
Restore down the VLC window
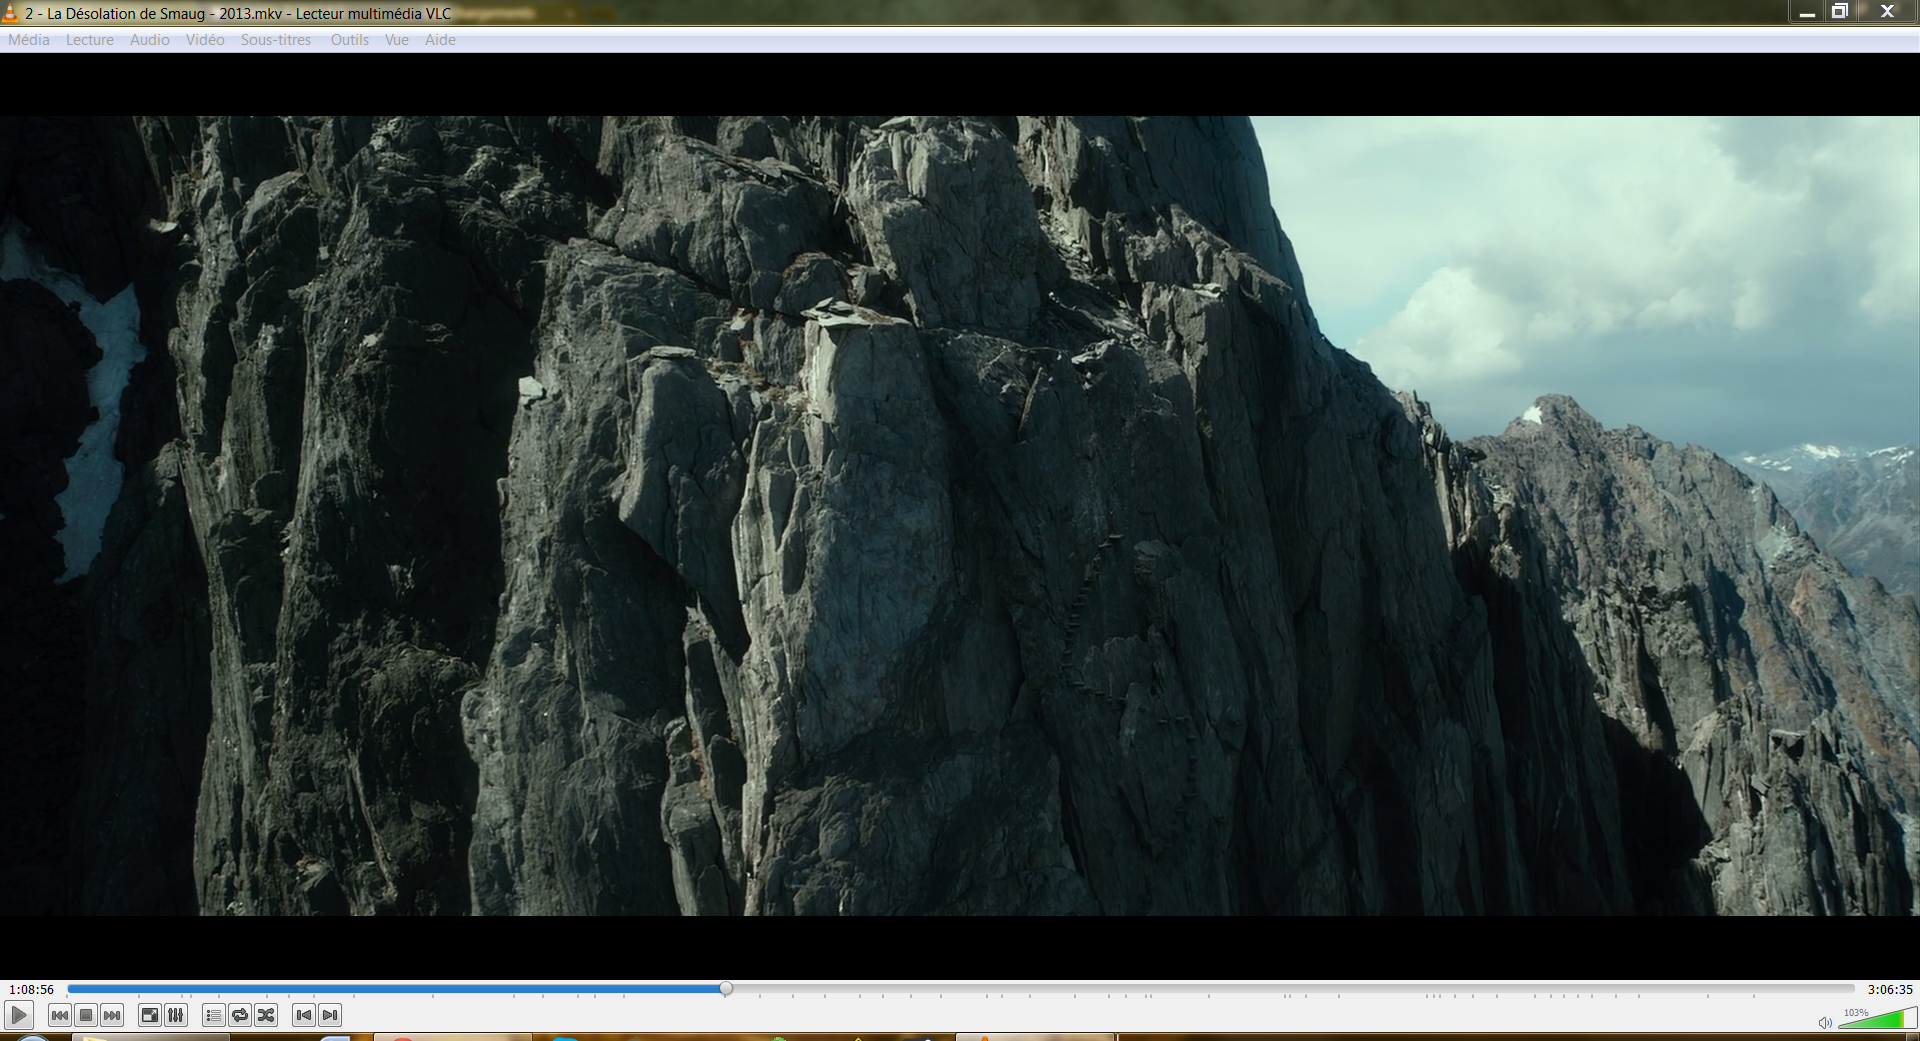(1839, 12)
